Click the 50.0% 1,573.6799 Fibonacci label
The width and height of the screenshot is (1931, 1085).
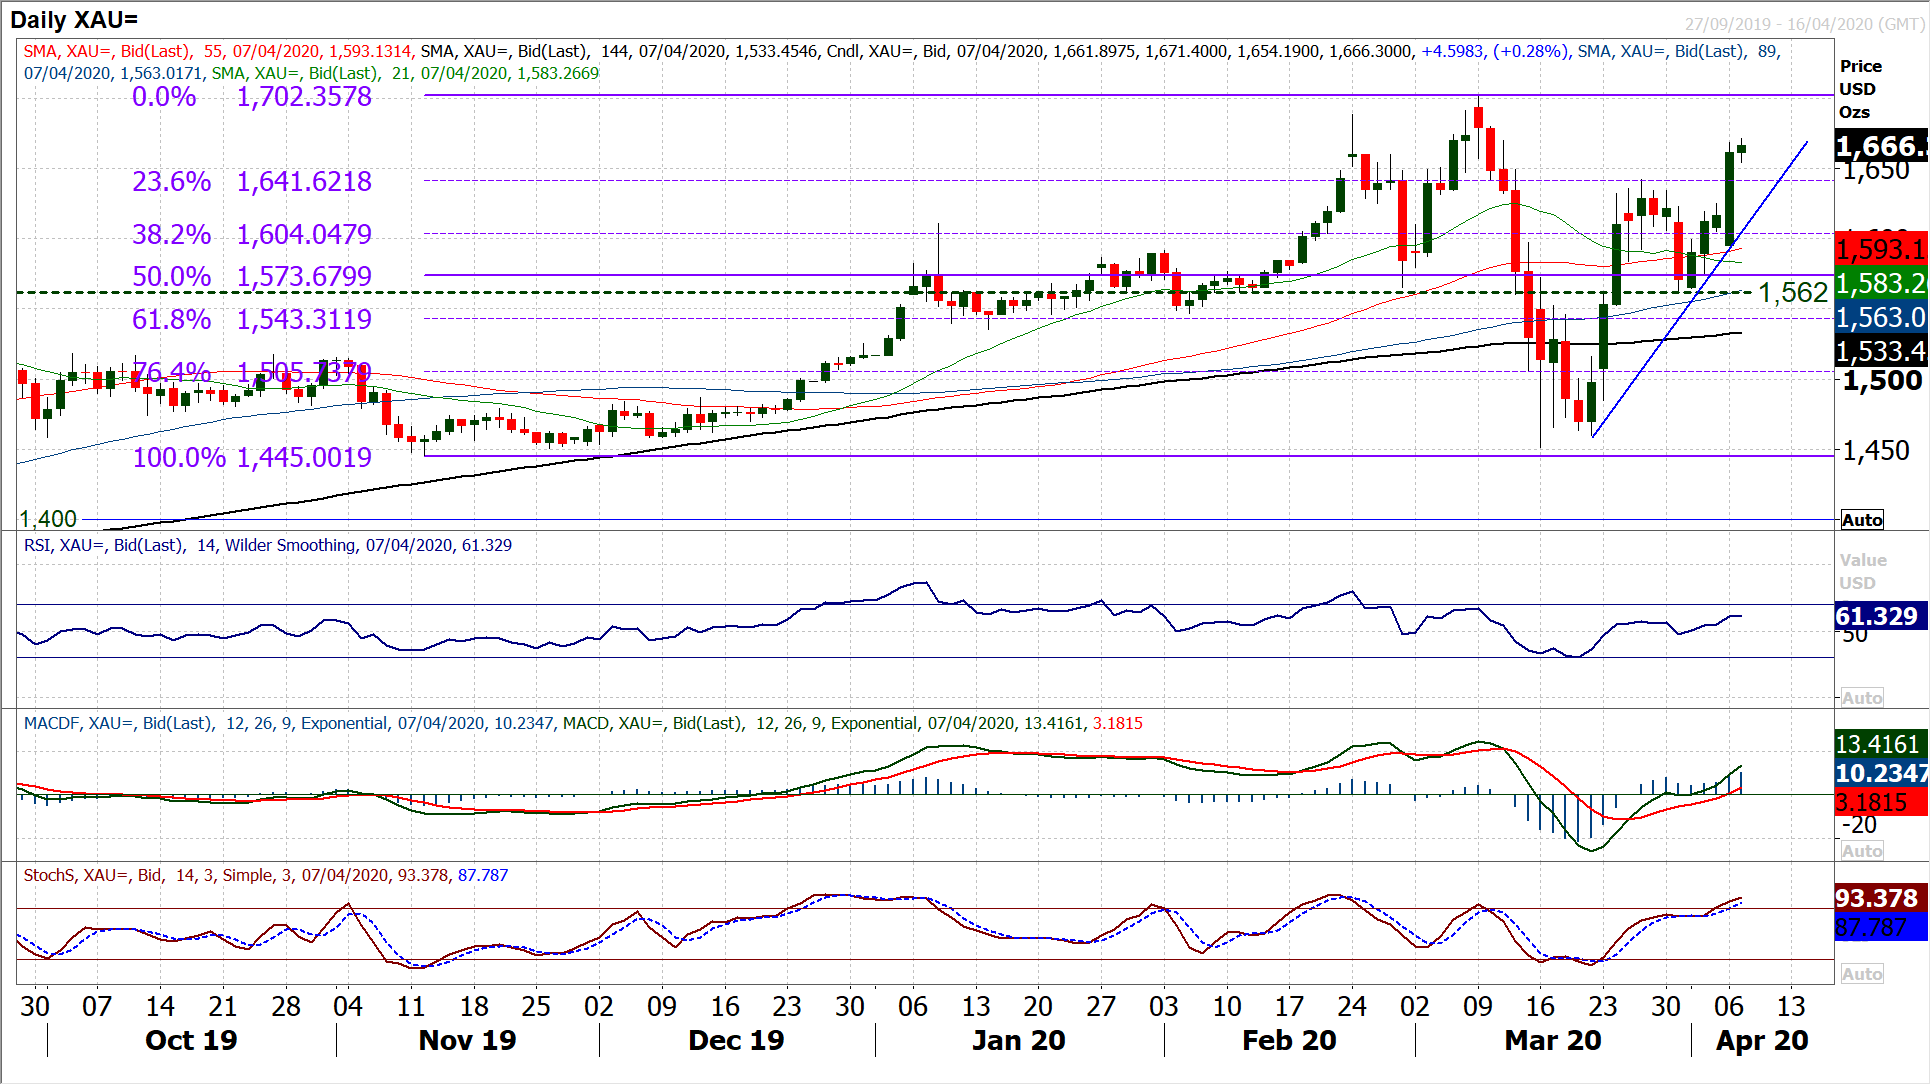tap(252, 277)
